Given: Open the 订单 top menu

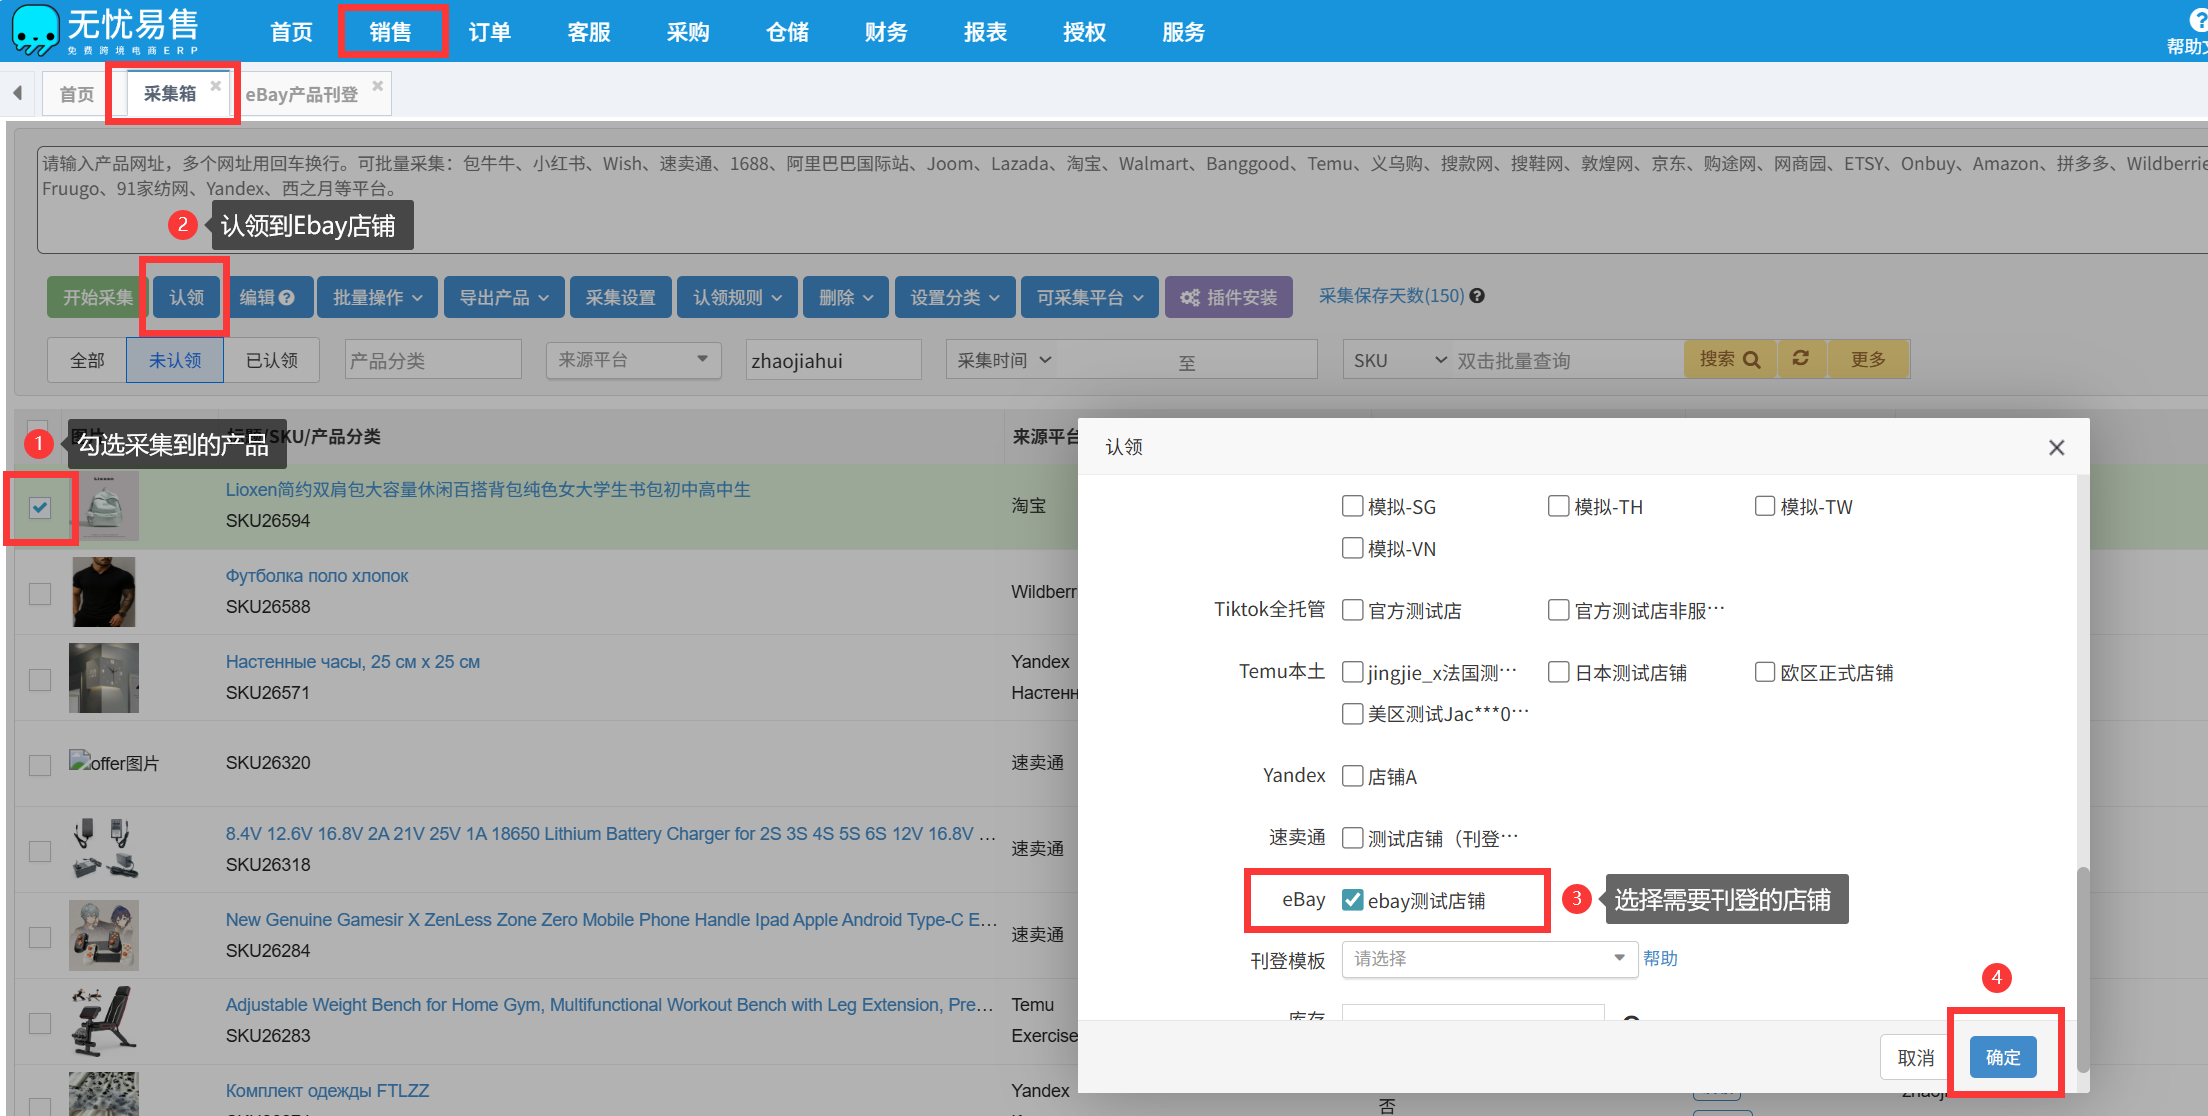Looking at the screenshot, I should [489, 32].
